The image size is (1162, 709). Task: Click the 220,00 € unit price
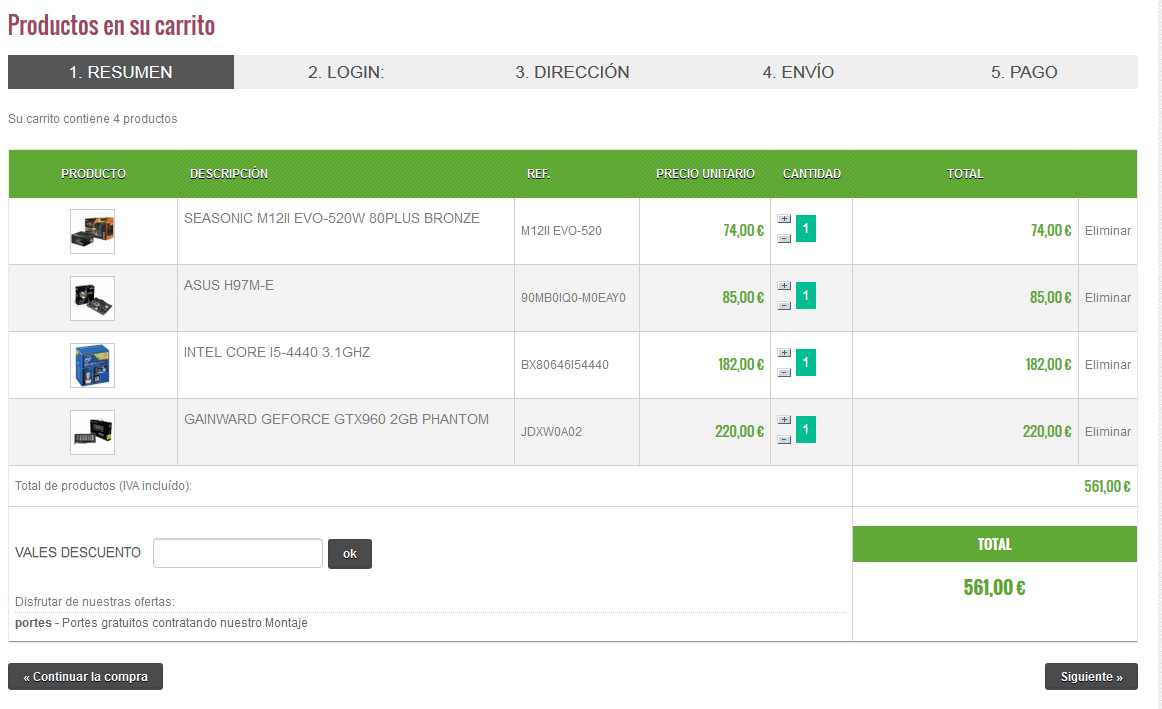(740, 431)
